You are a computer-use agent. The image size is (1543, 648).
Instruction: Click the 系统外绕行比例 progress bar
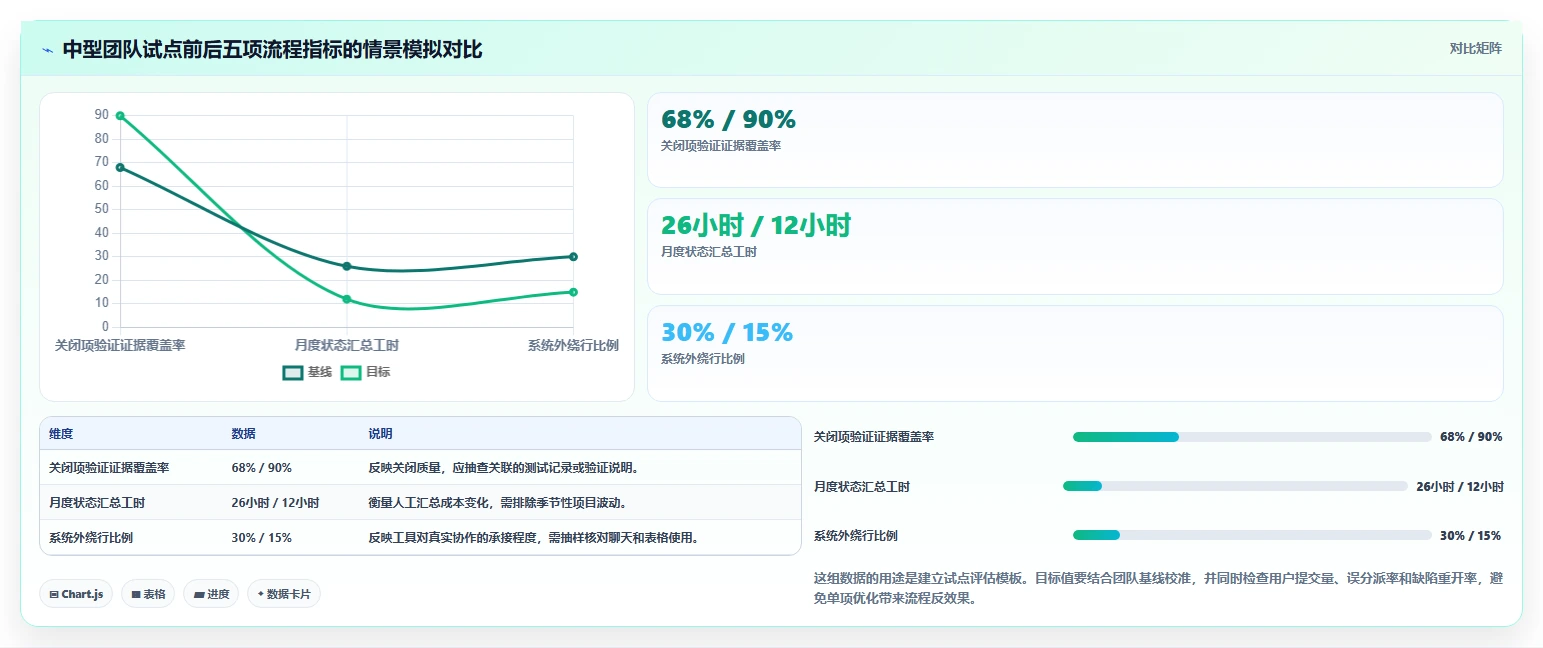(1252, 535)
